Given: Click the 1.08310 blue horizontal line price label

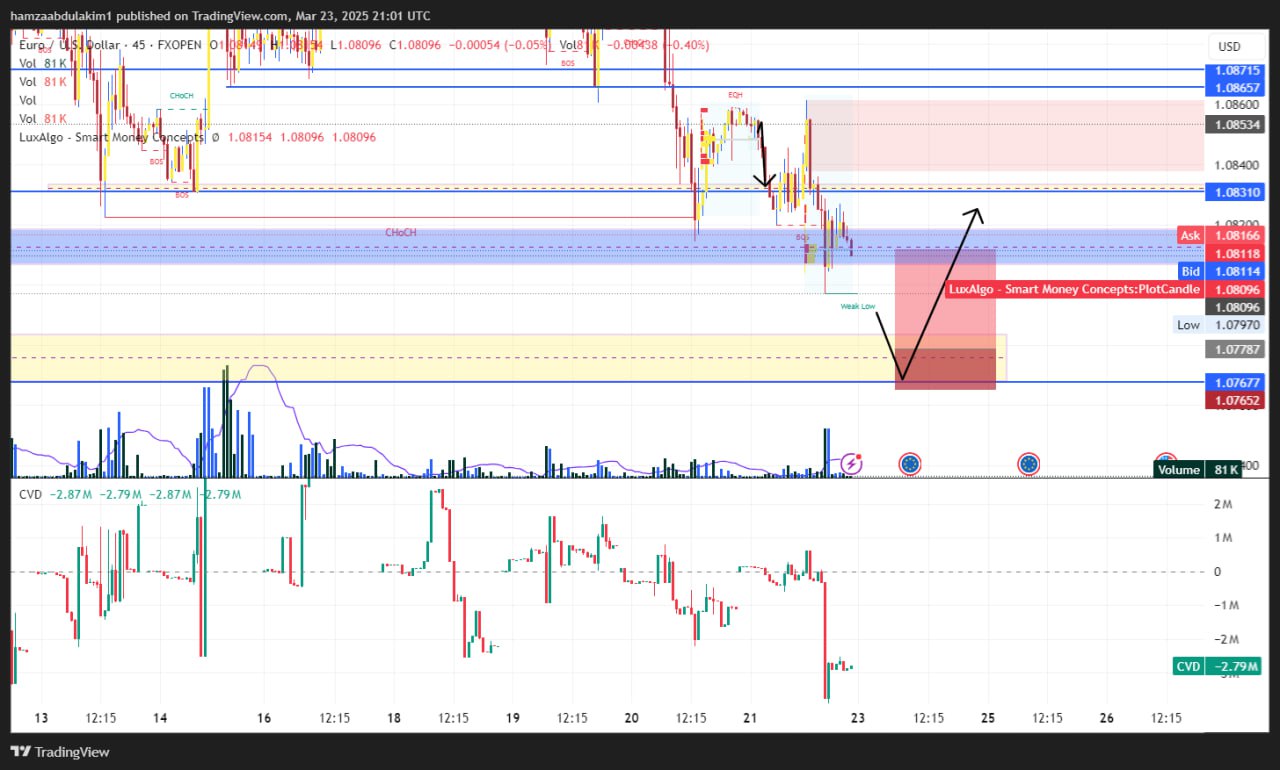Looking at the screenshot, I should click(1237, 191).
